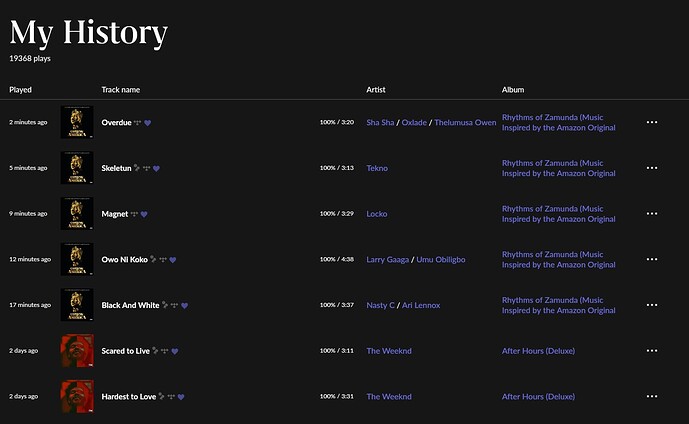
Task: Open After Hours (Deluxe) in Hardest to Love row
Action: coord(538,397)
